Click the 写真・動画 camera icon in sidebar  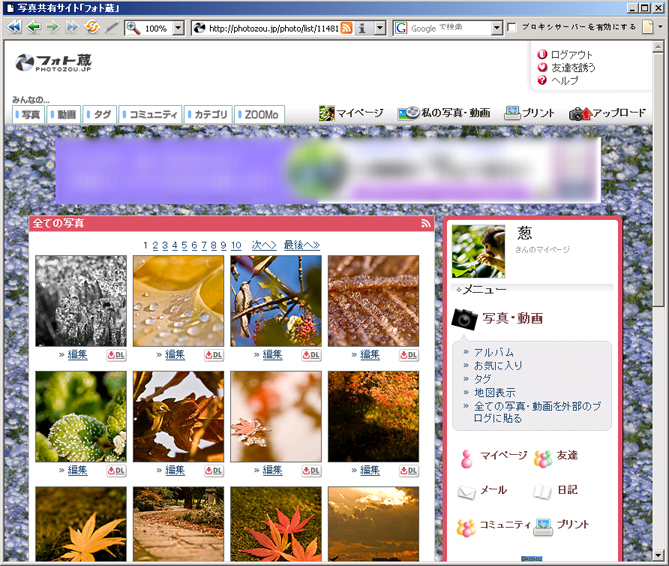tap(464, 319)
